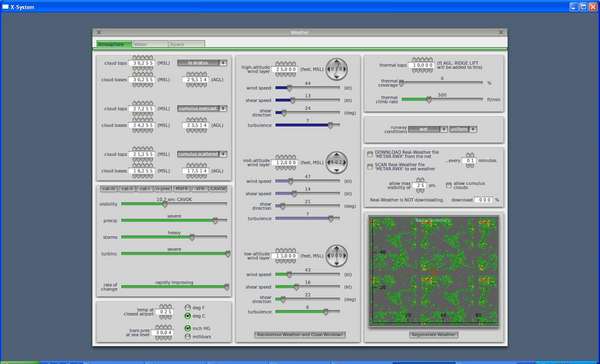Switch to the Water tab
Screen dimensions: 600x364
150,44
